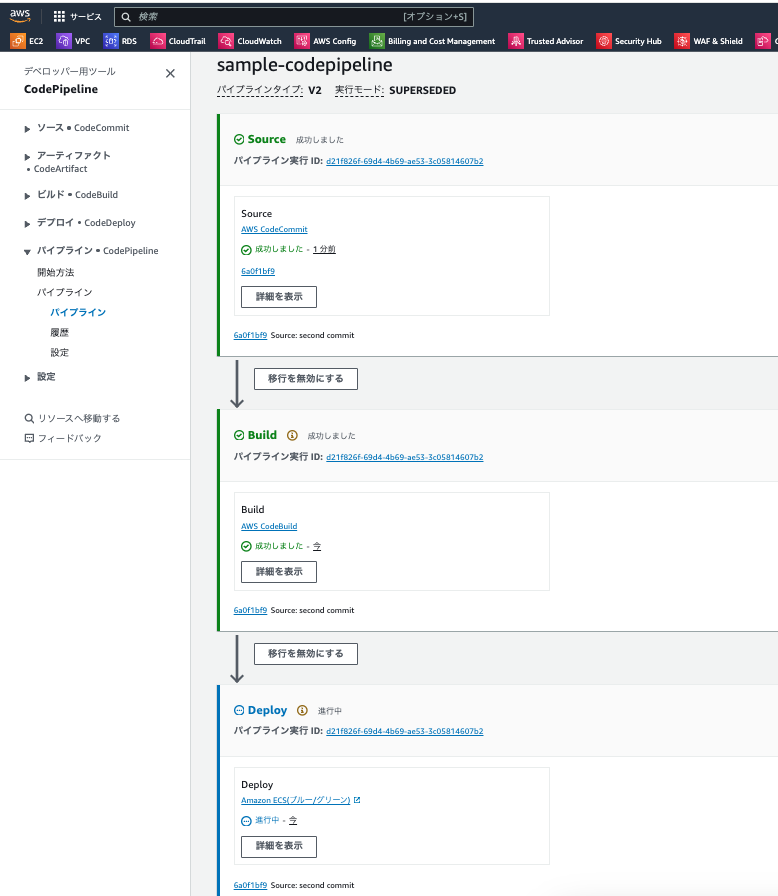
Task: Open 履歴 in the sidebar
Action: [x=59, y=333]
